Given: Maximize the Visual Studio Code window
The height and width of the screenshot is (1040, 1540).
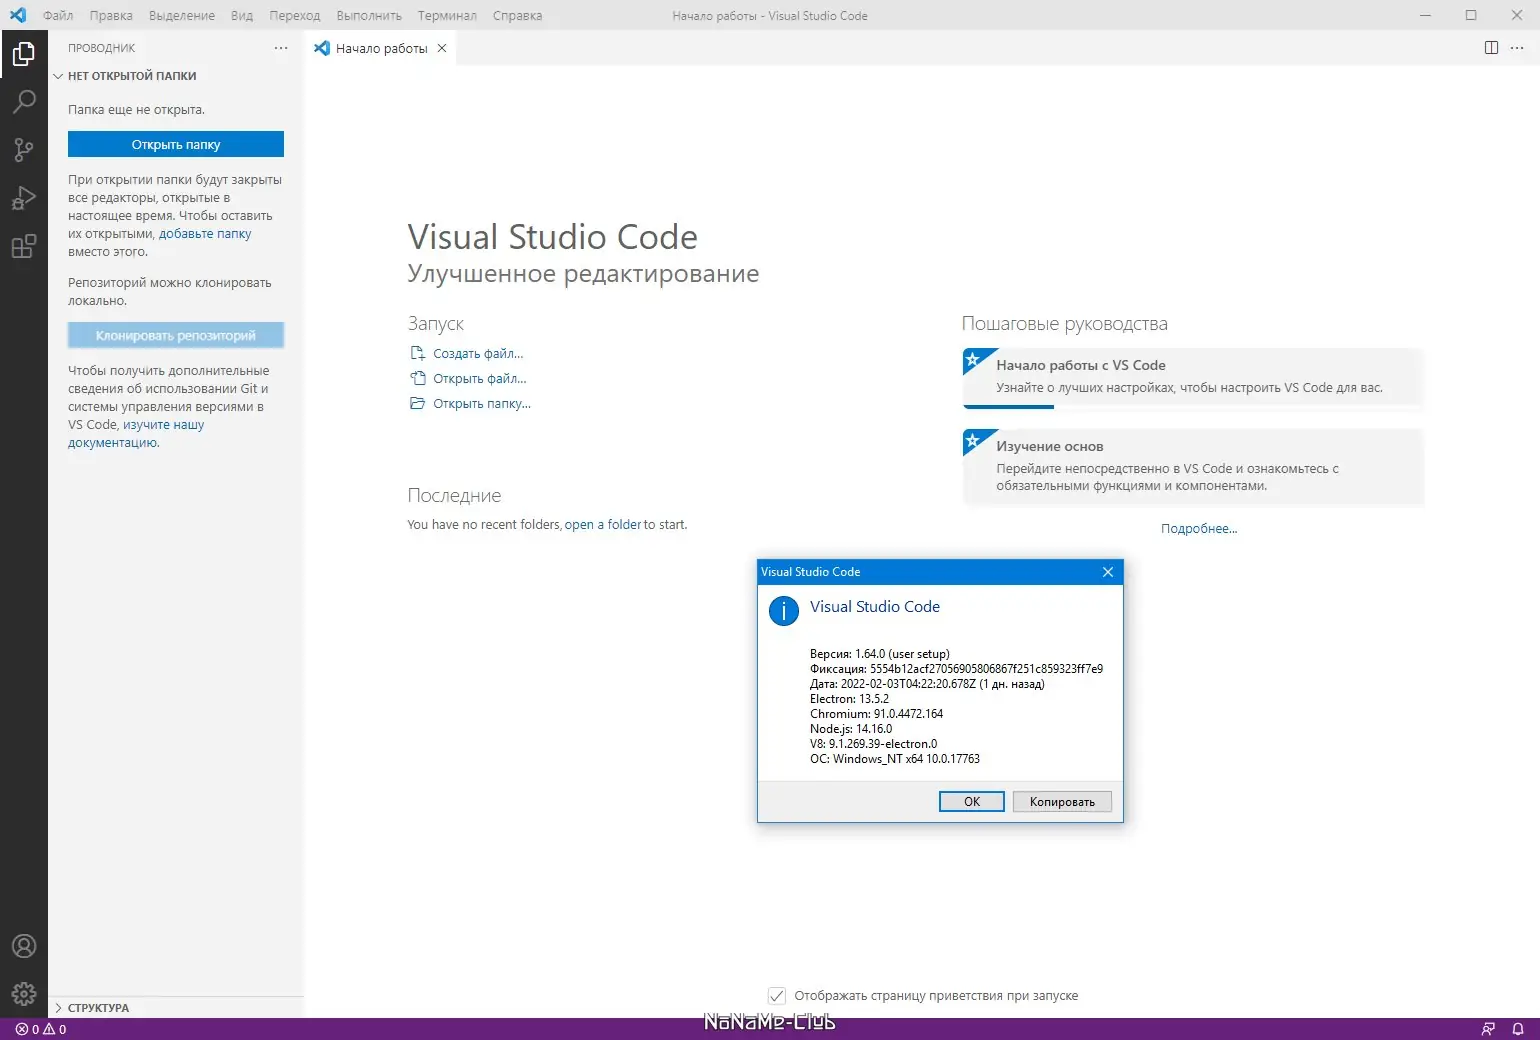Looking at the screenshot, I should tap(1471, 15).
